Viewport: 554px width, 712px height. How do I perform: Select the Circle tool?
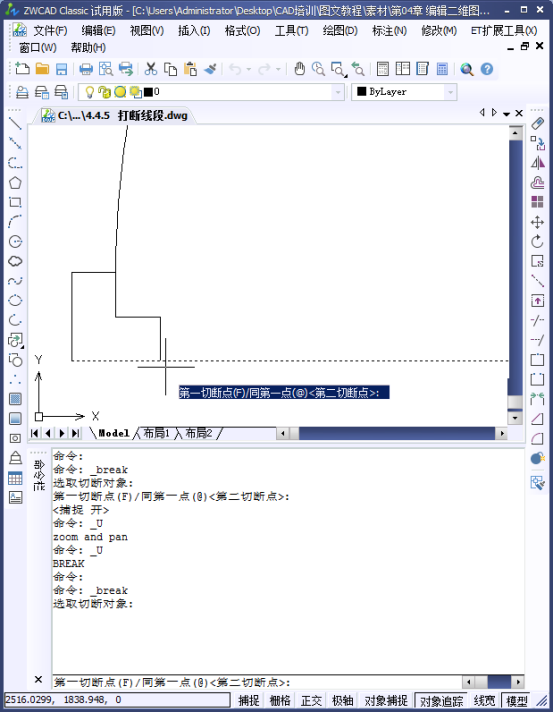[x=15, y=241]
